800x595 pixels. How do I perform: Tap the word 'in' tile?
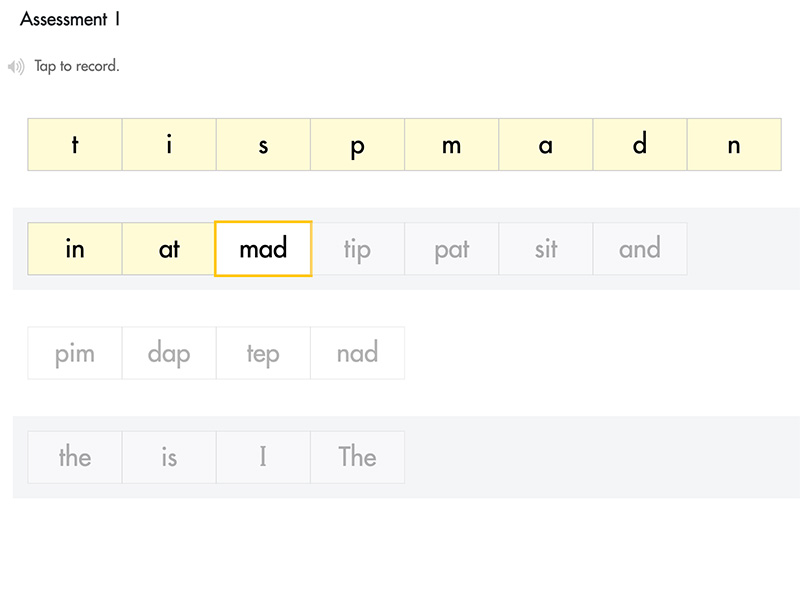(75, 249)
